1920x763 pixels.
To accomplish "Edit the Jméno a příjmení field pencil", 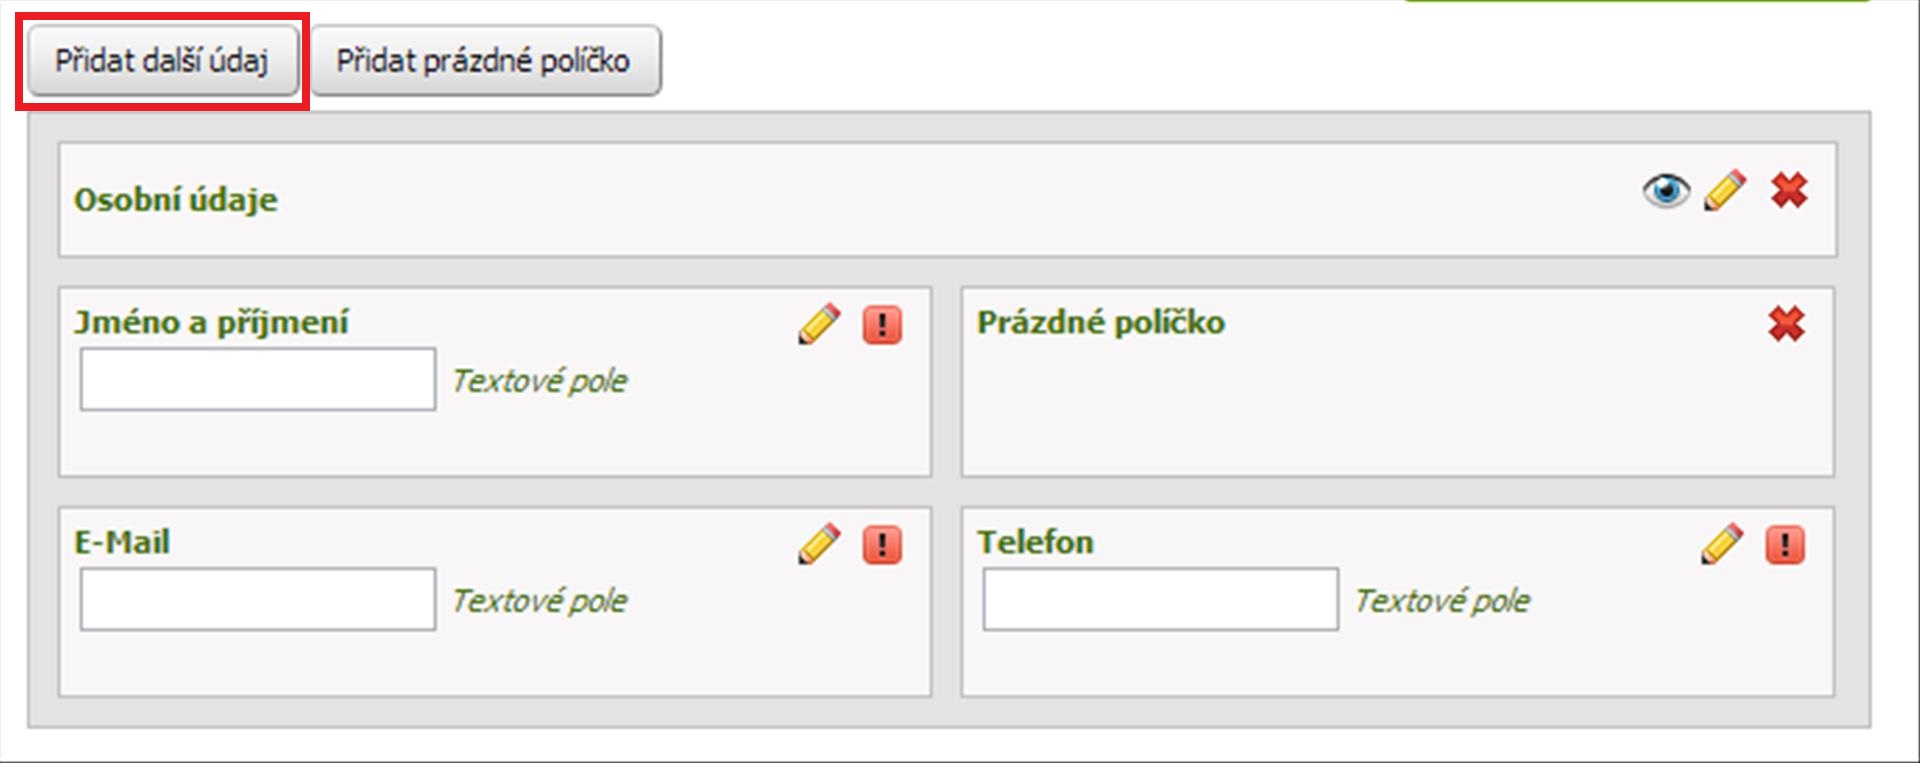I will (x=819, y=324).
